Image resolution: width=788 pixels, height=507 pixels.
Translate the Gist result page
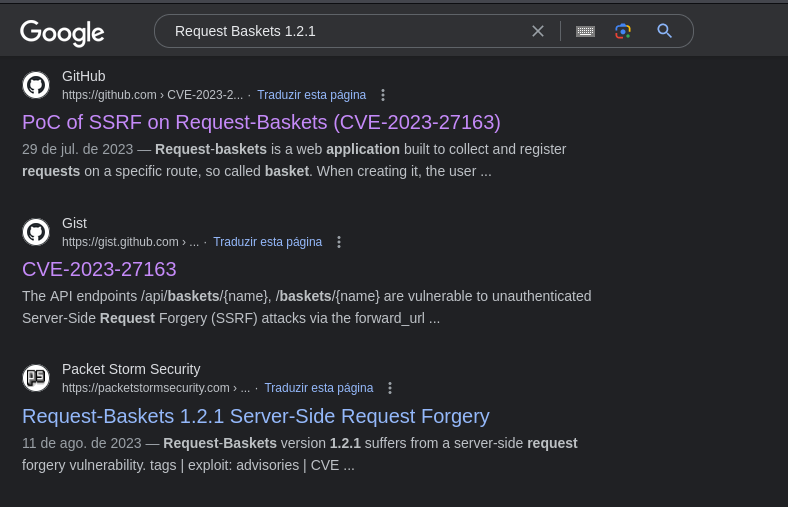267,242
